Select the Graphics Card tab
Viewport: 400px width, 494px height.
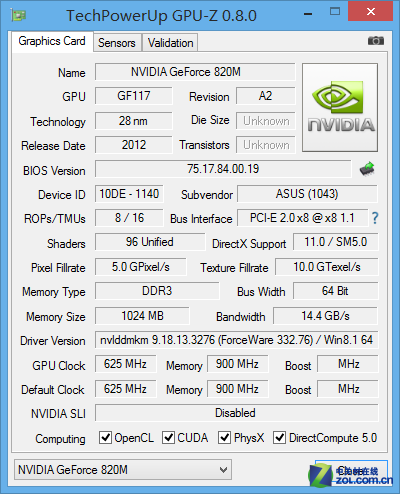52,41
